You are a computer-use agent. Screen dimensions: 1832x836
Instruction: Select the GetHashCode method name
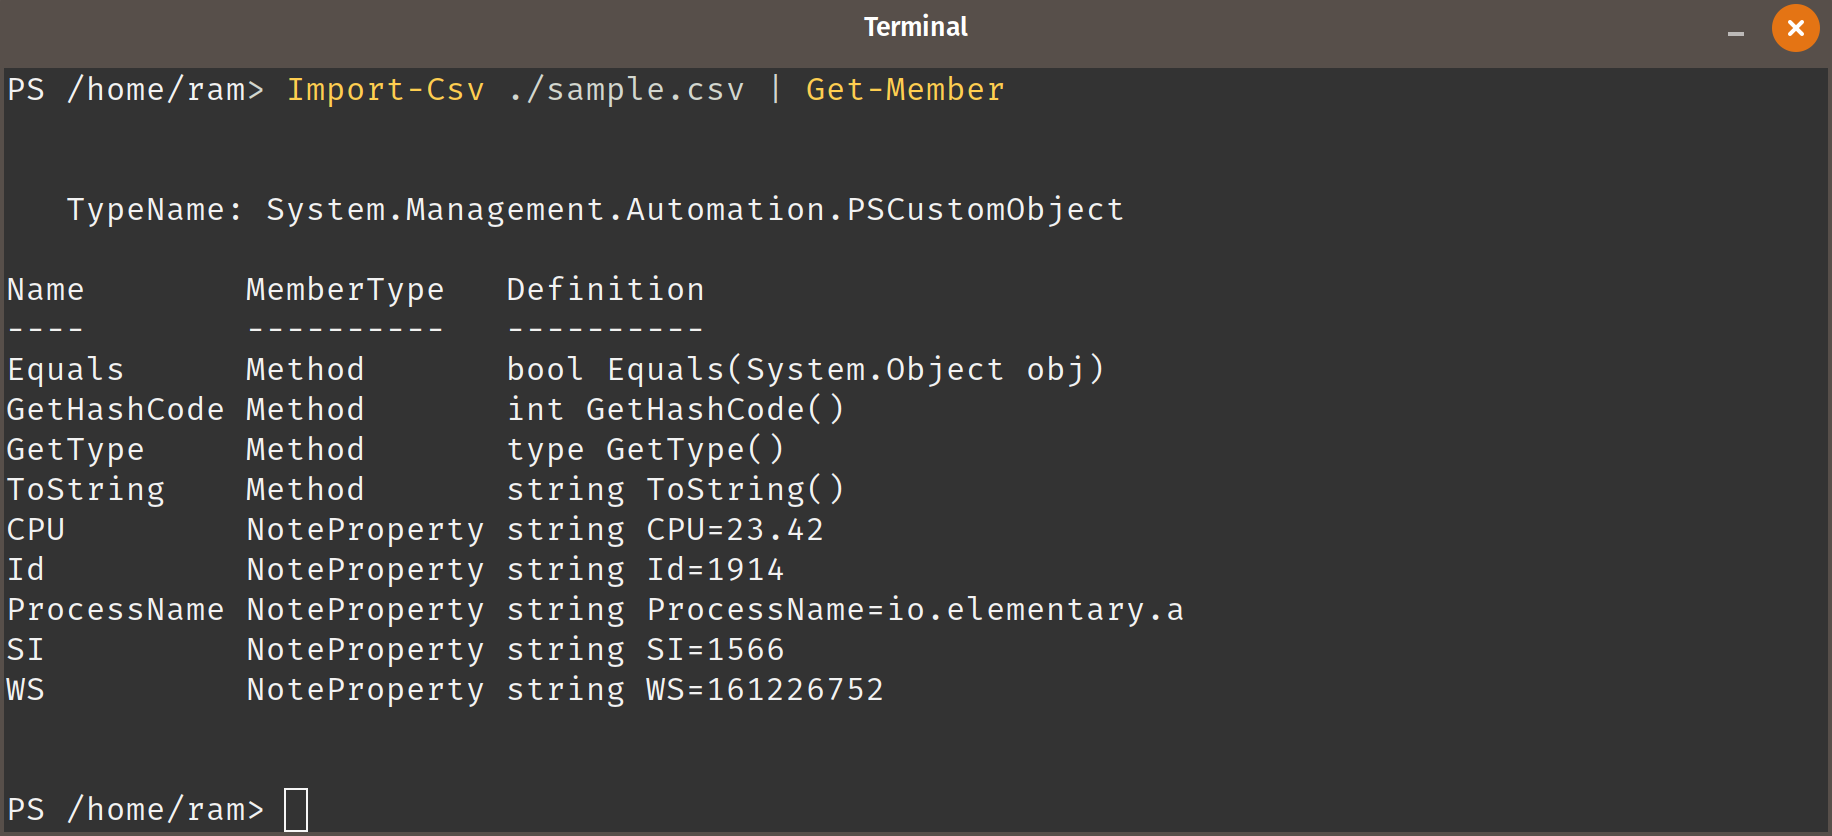115,410
